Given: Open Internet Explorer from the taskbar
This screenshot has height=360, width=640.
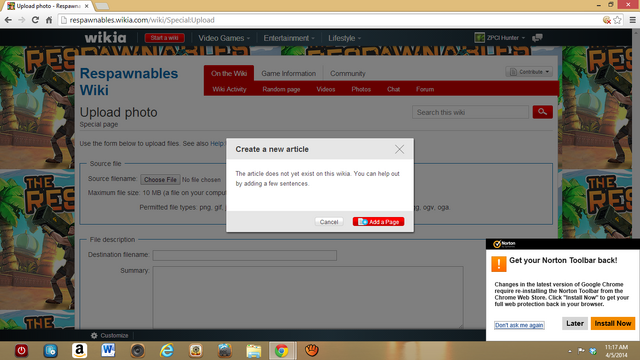Looking at the screenshot, I should 167,351.
